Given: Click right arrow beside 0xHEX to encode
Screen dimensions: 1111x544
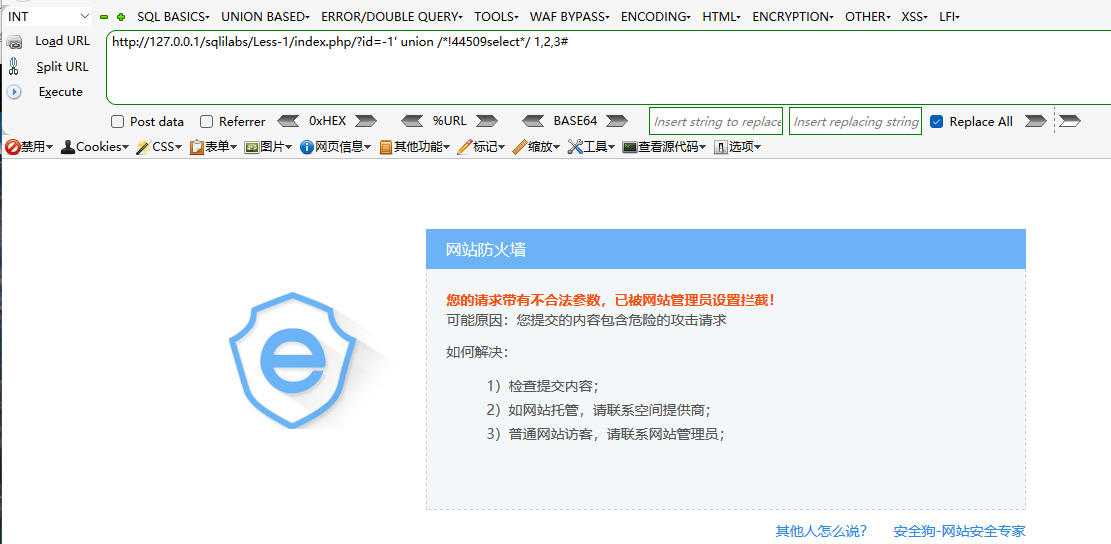Looking at the screenshot, I should pos(365,121).
